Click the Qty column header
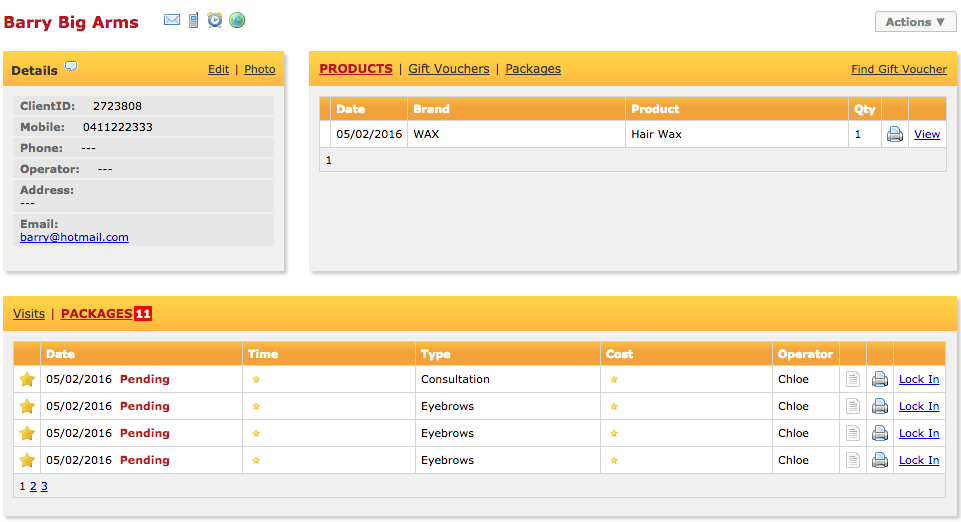Viewport: 961px width, 522px height. click(865, 109)
